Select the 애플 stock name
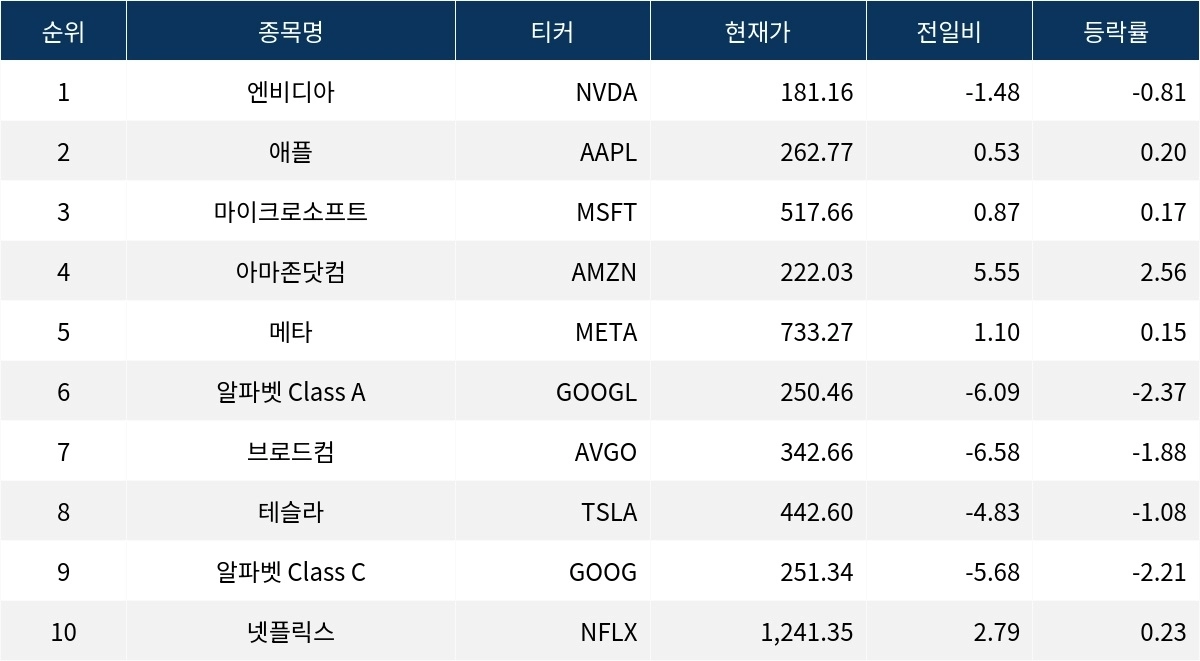This screenshot has height=661, width=1200. pos(290,152)
